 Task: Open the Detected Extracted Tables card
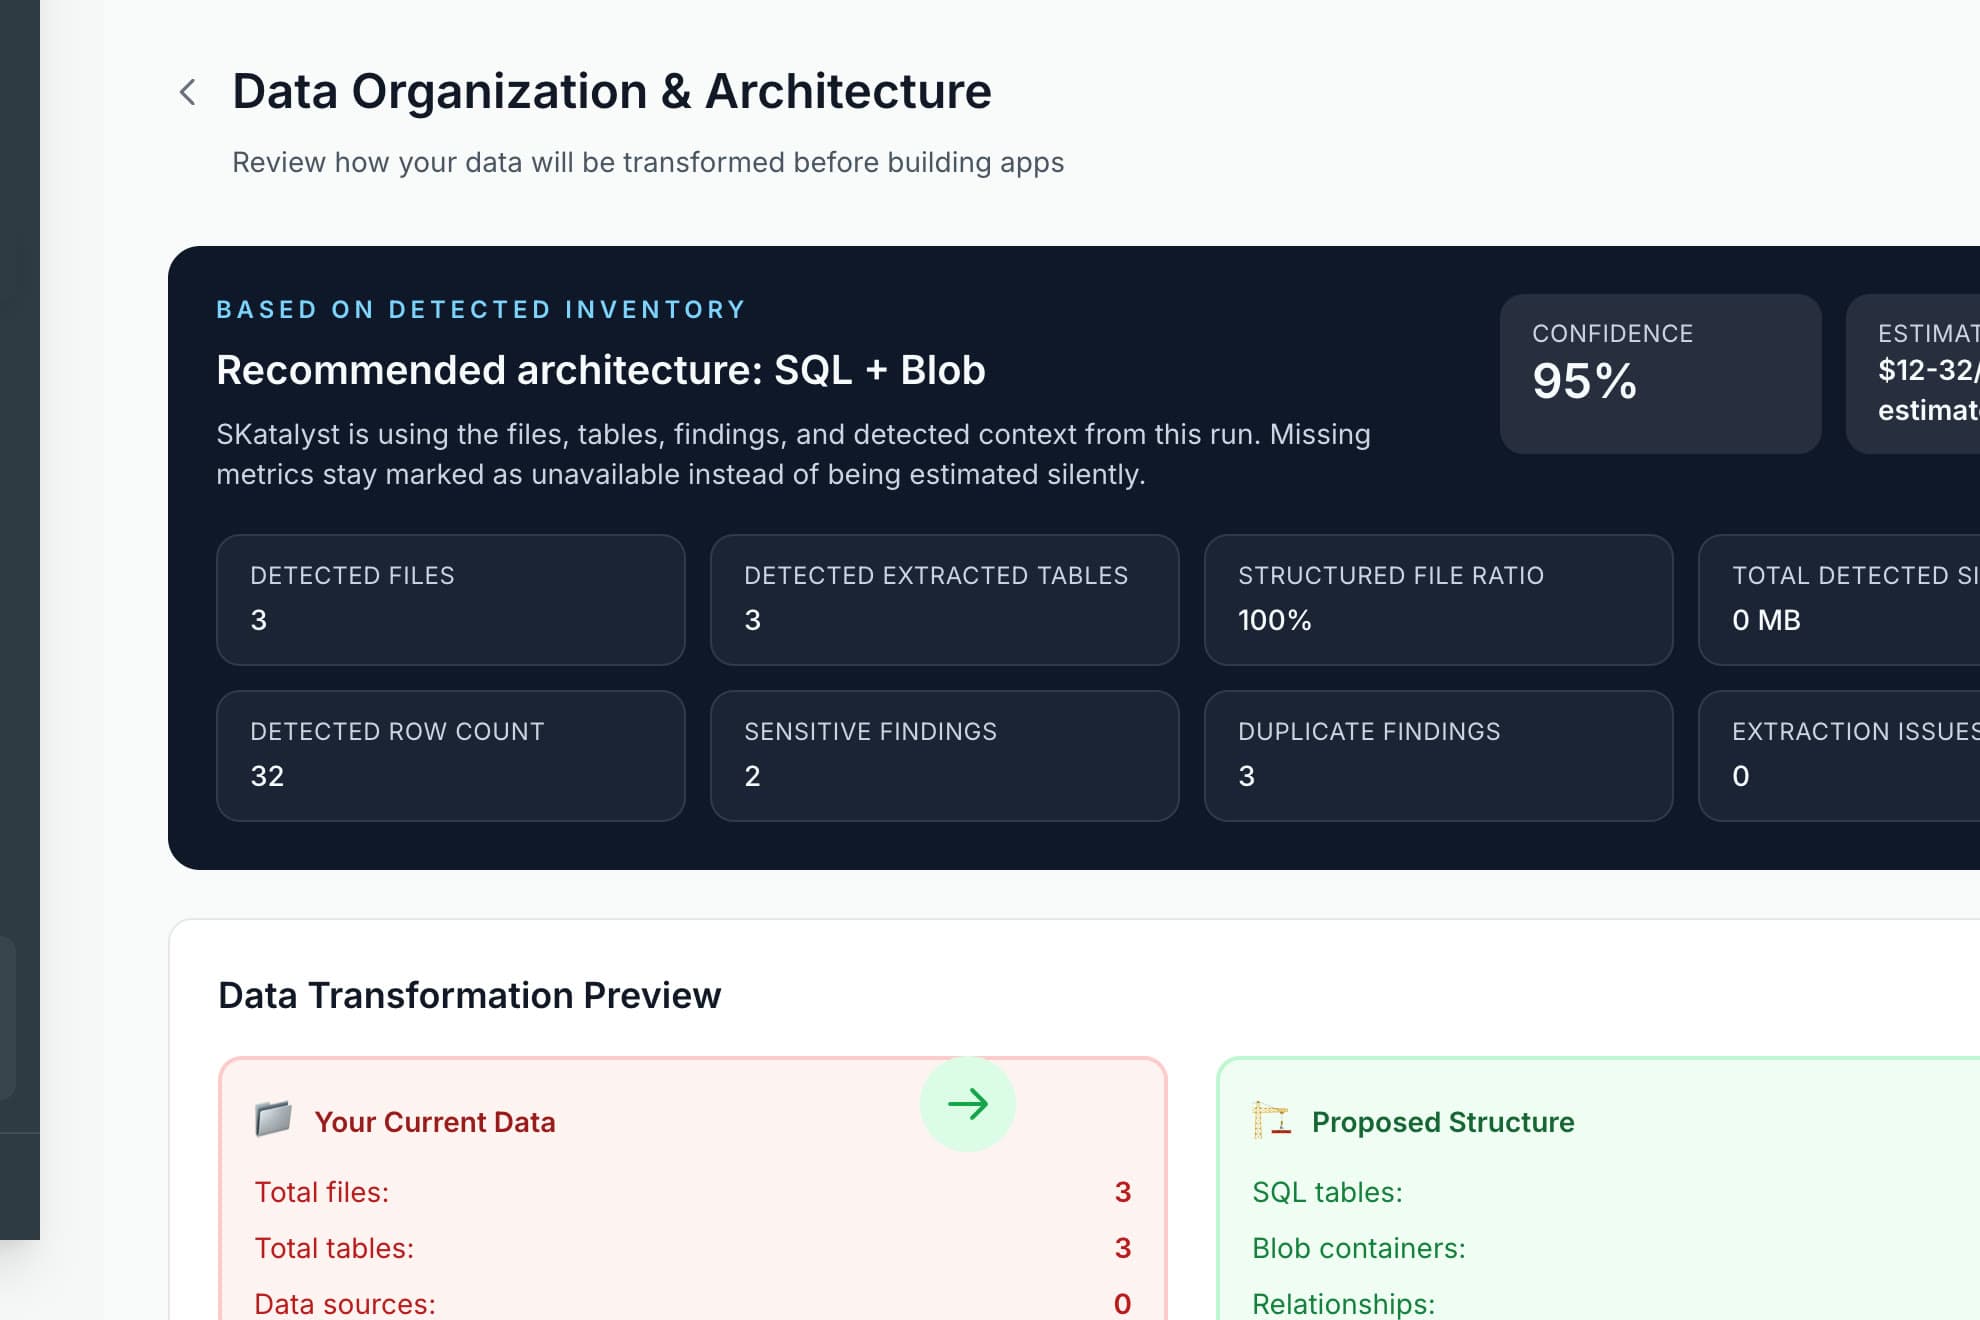click(945, 600)
